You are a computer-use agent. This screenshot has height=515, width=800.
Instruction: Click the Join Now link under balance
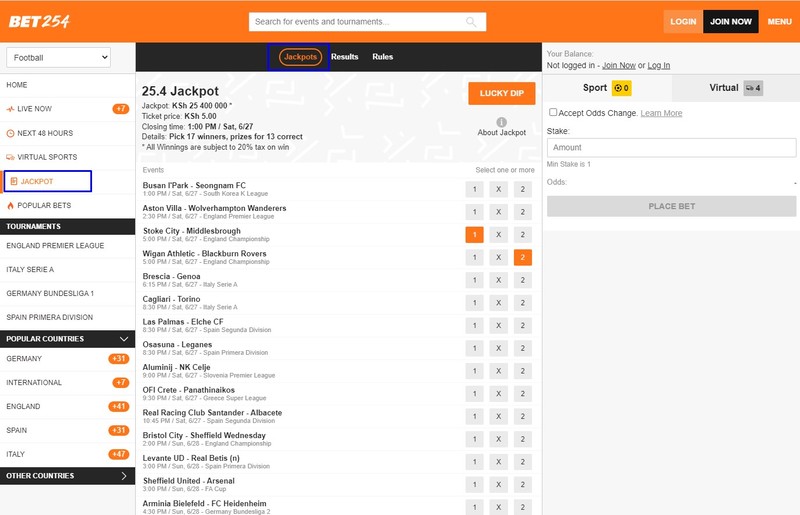619,65
